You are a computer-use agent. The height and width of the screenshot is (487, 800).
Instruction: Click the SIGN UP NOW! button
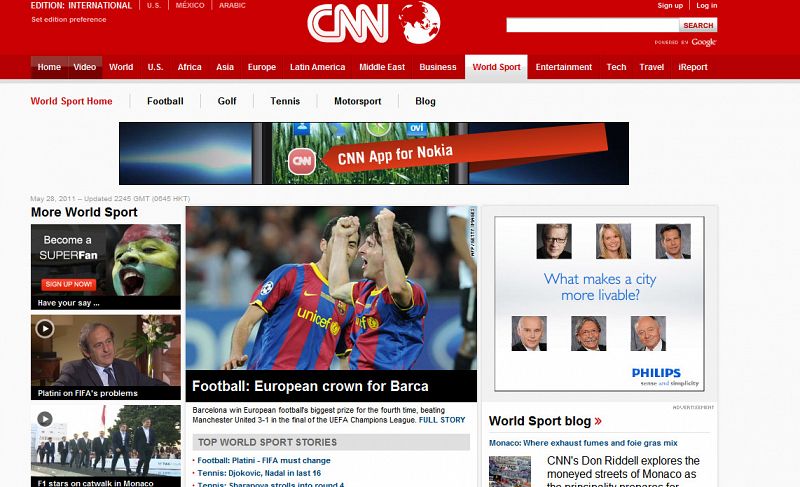coord(68,284)
